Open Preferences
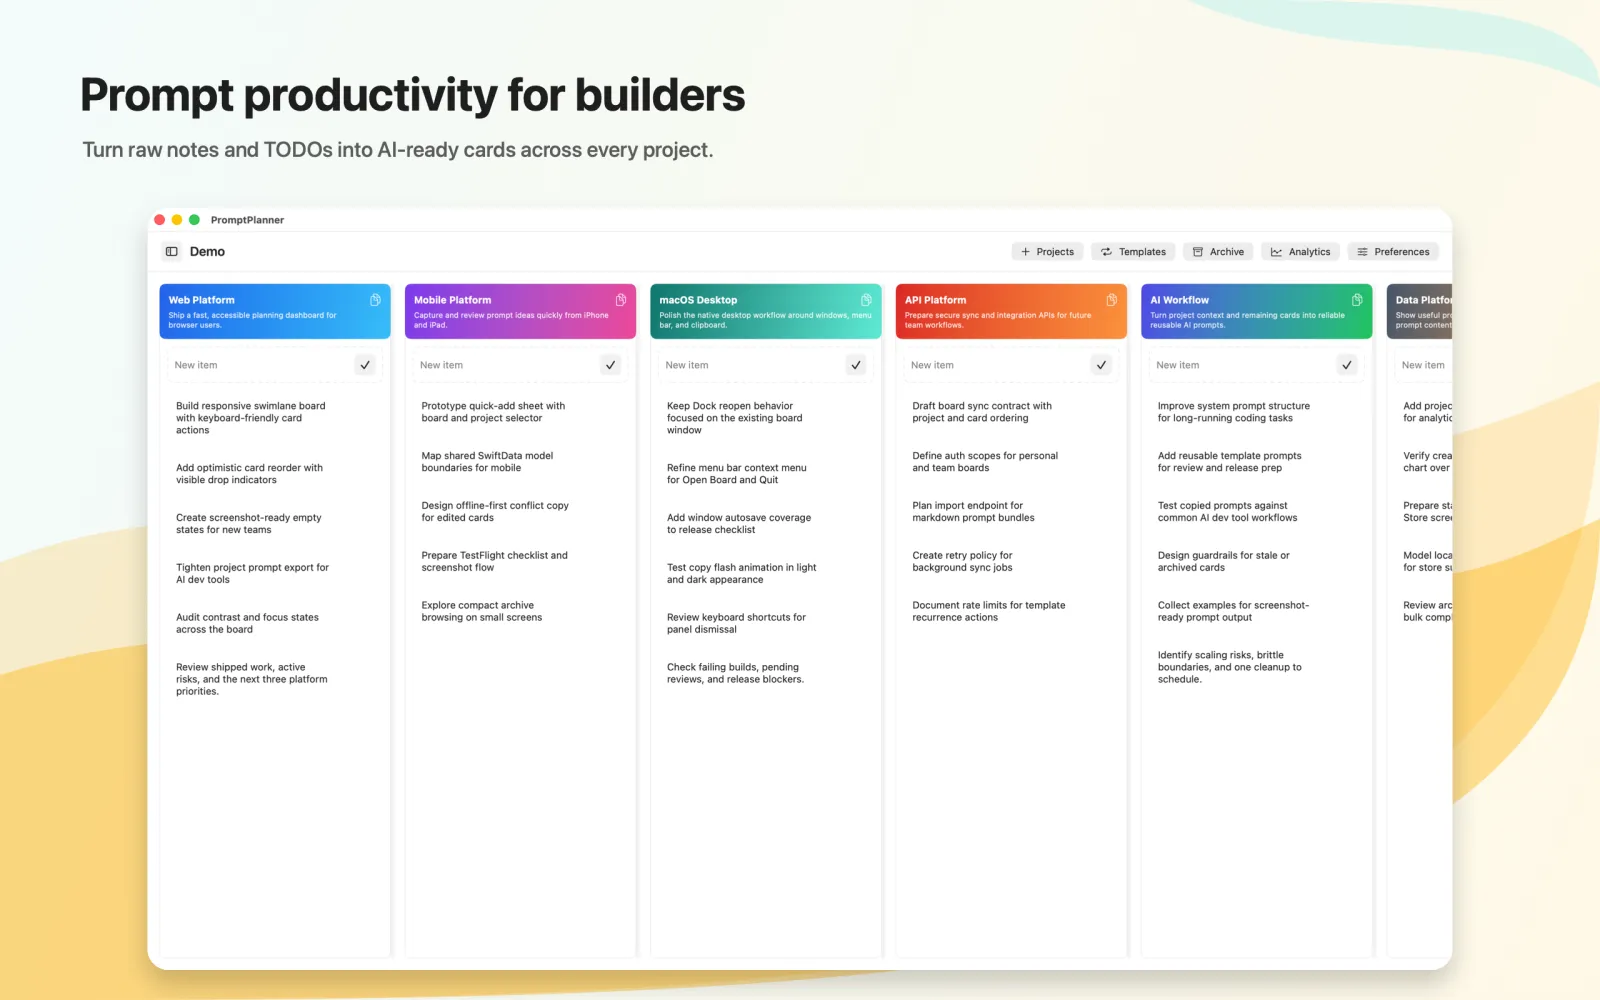 pyautogui.click(x=1393, y=252)
